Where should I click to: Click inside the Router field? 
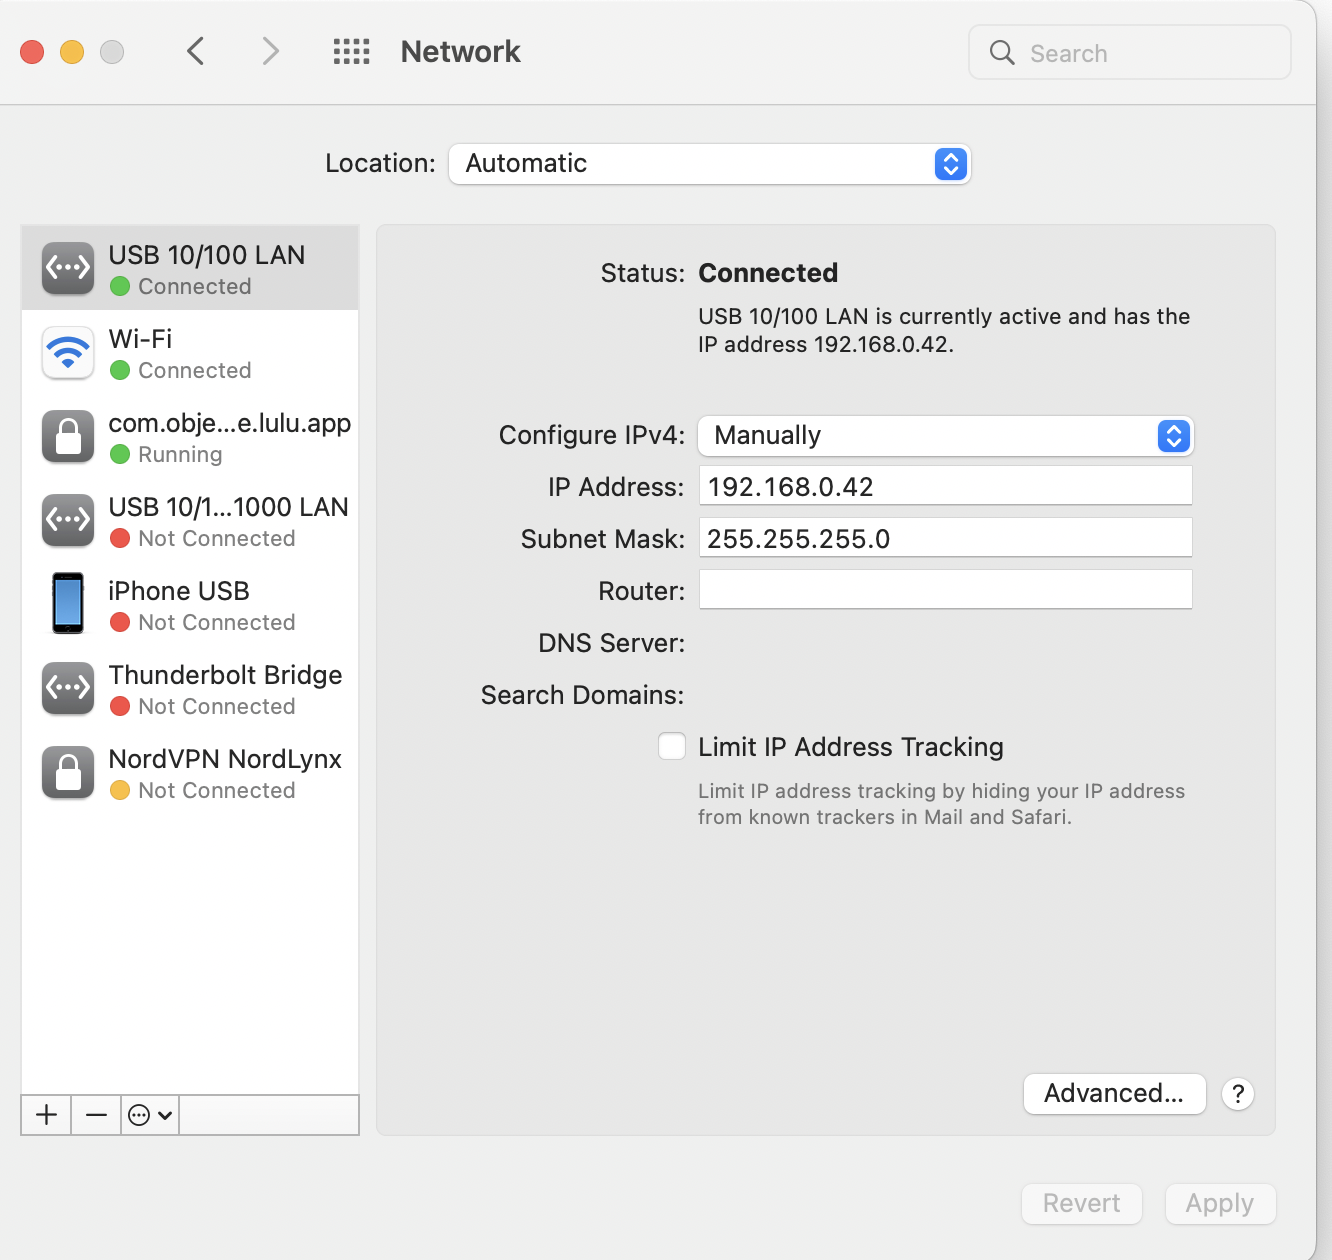tap(944, 590)
